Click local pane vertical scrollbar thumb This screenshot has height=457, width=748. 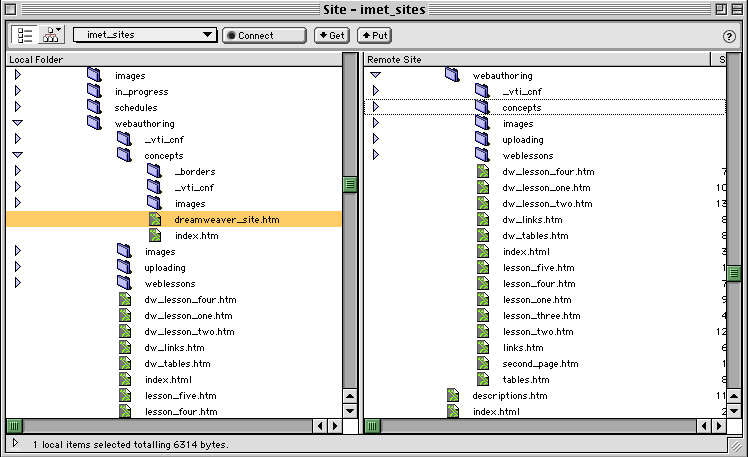pos(350,184)
